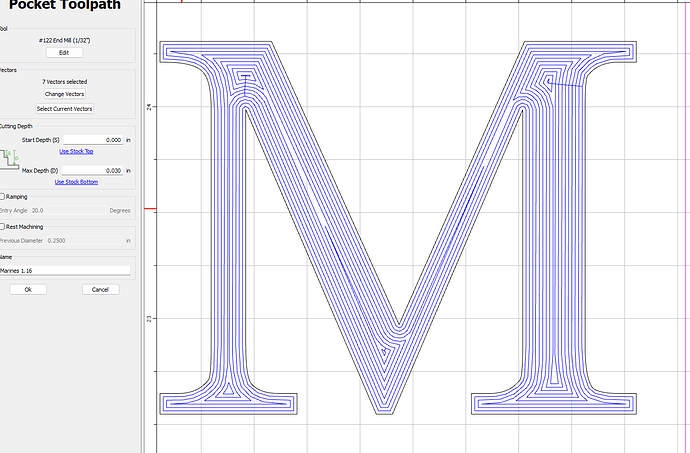Click Select Current Vectors button

pyautogui.click(x=64, y=109)
